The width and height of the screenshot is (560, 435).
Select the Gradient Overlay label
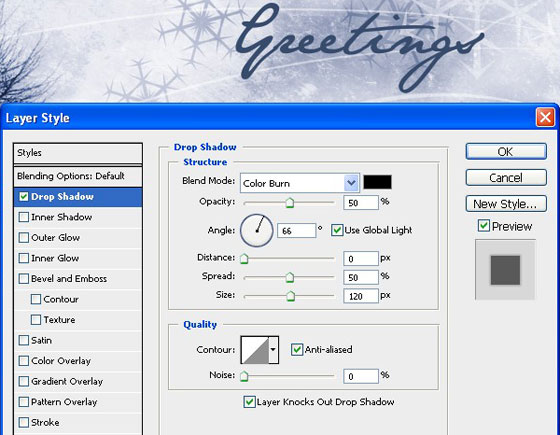click(67, 381)
